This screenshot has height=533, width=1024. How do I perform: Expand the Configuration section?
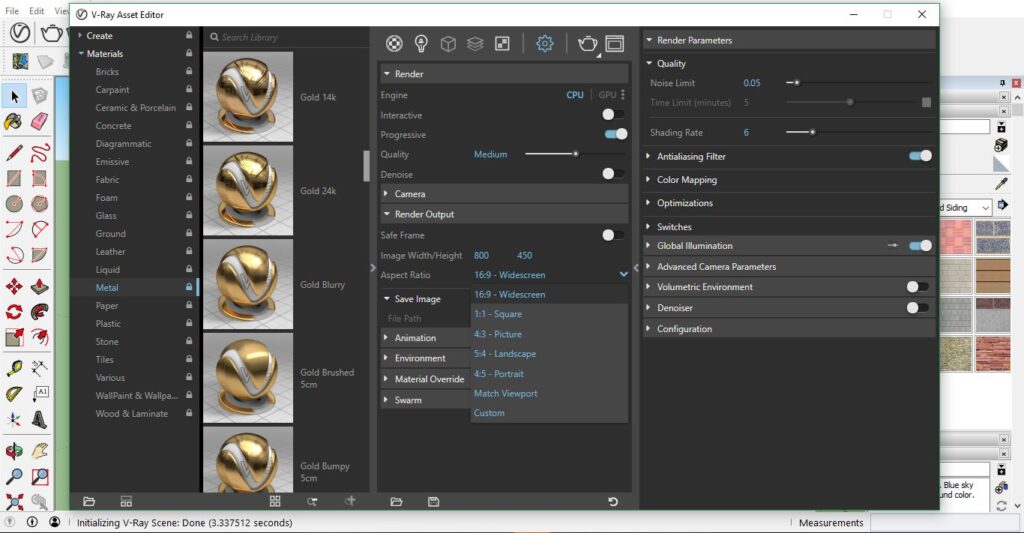pyautogui.click(x=789, y=329)
